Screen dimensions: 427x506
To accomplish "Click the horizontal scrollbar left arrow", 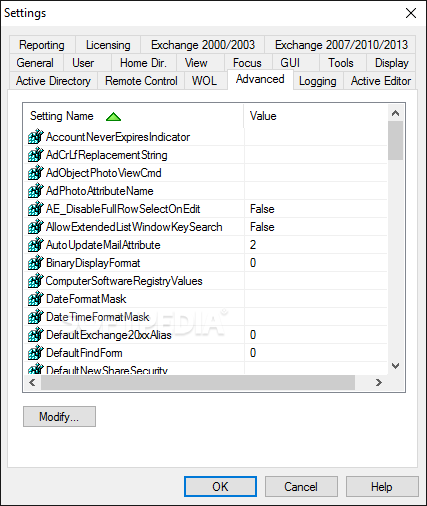I will [x=32, y=382].
